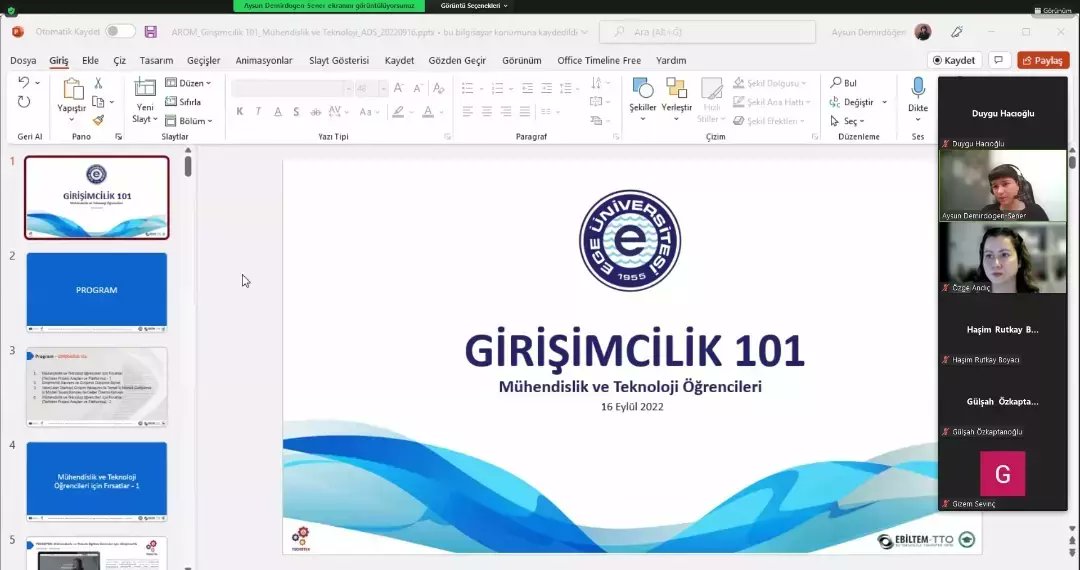Viewport: 1080px width, 570px height.
Task: Switch to the Tasarım tab
Action: click(x=156, y=61)
